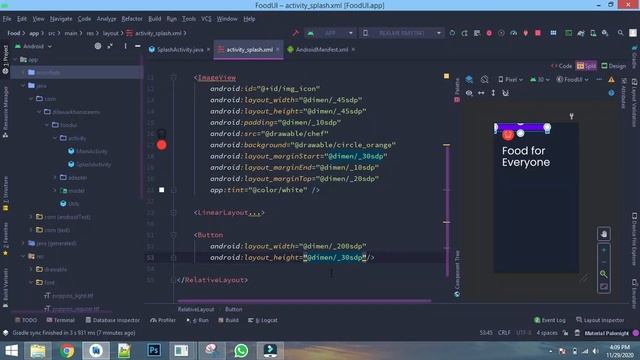
Task: Click the white color swatch in the gutter
Action: click(162, 190)
